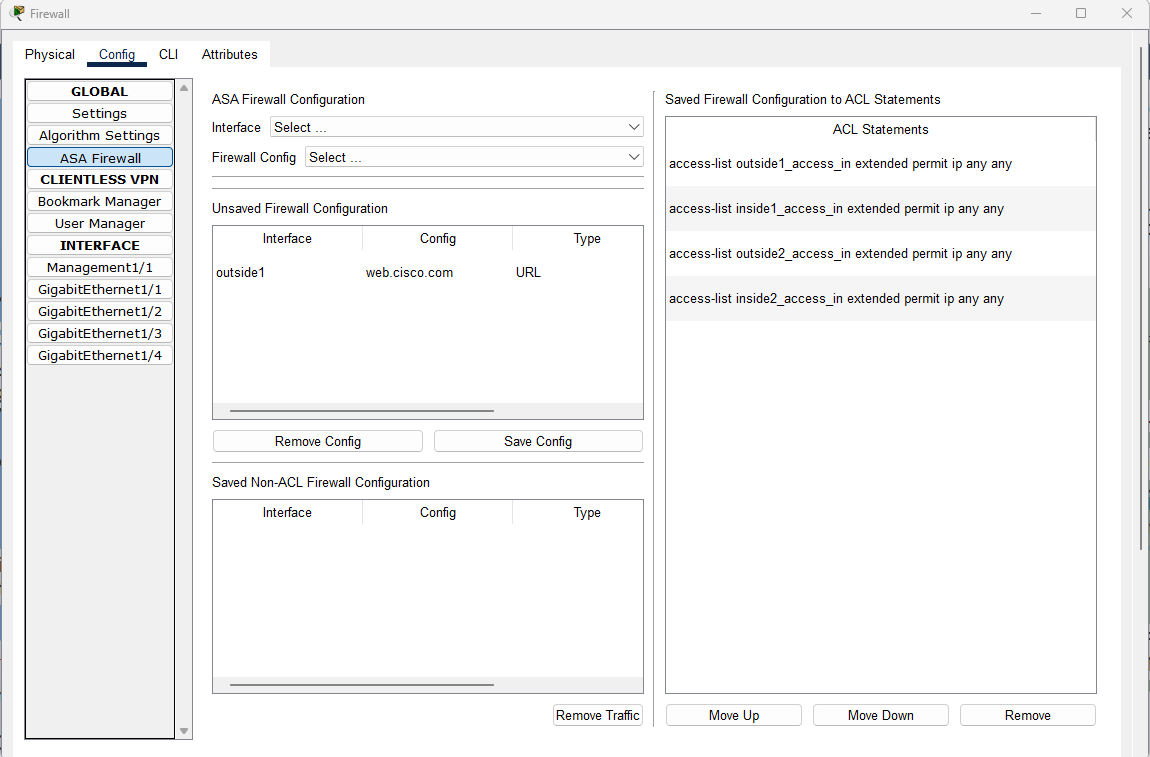The image size is (1150, 757).
Task: Open Algorithm Settings panel
Action: pos(99,135)
